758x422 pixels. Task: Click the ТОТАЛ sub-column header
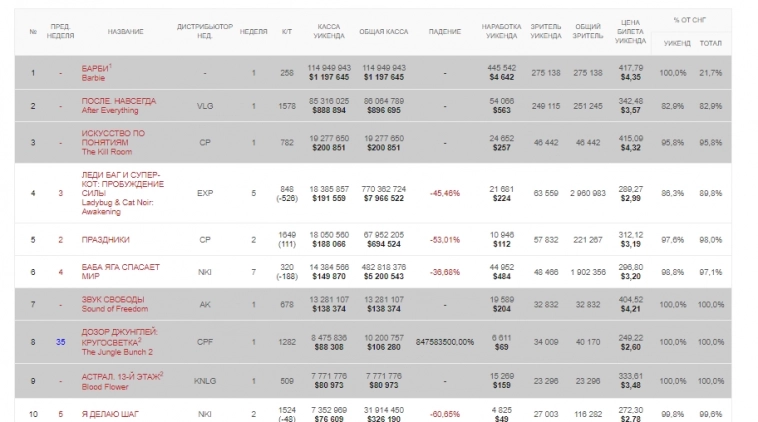pyautogui.click(x=711, y=44)
